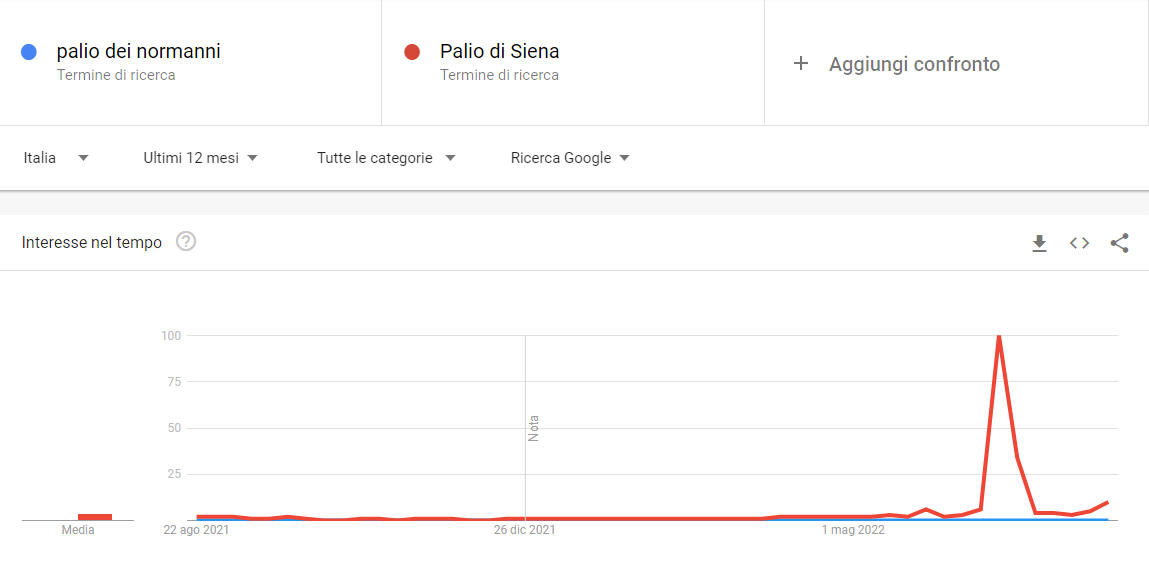Expand the Ultimi 12 mesi time range
This screenshot has width=1149, height=571.
[201, 158]
